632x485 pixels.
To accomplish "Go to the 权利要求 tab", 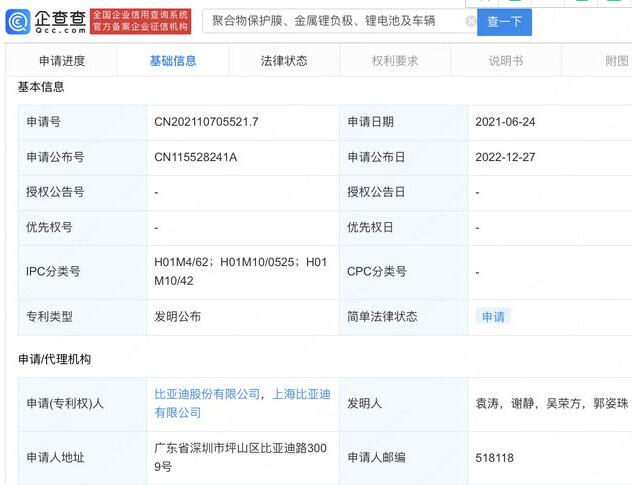I will coord(395,61).
